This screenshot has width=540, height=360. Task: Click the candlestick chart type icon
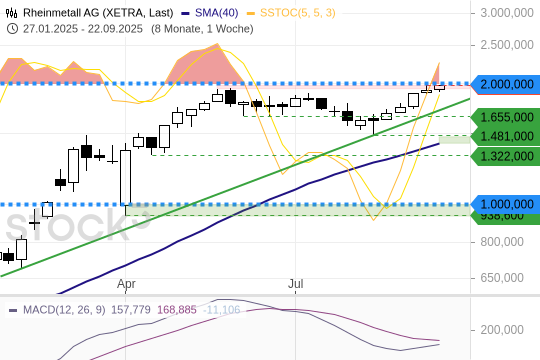click(x=11, y=13)
